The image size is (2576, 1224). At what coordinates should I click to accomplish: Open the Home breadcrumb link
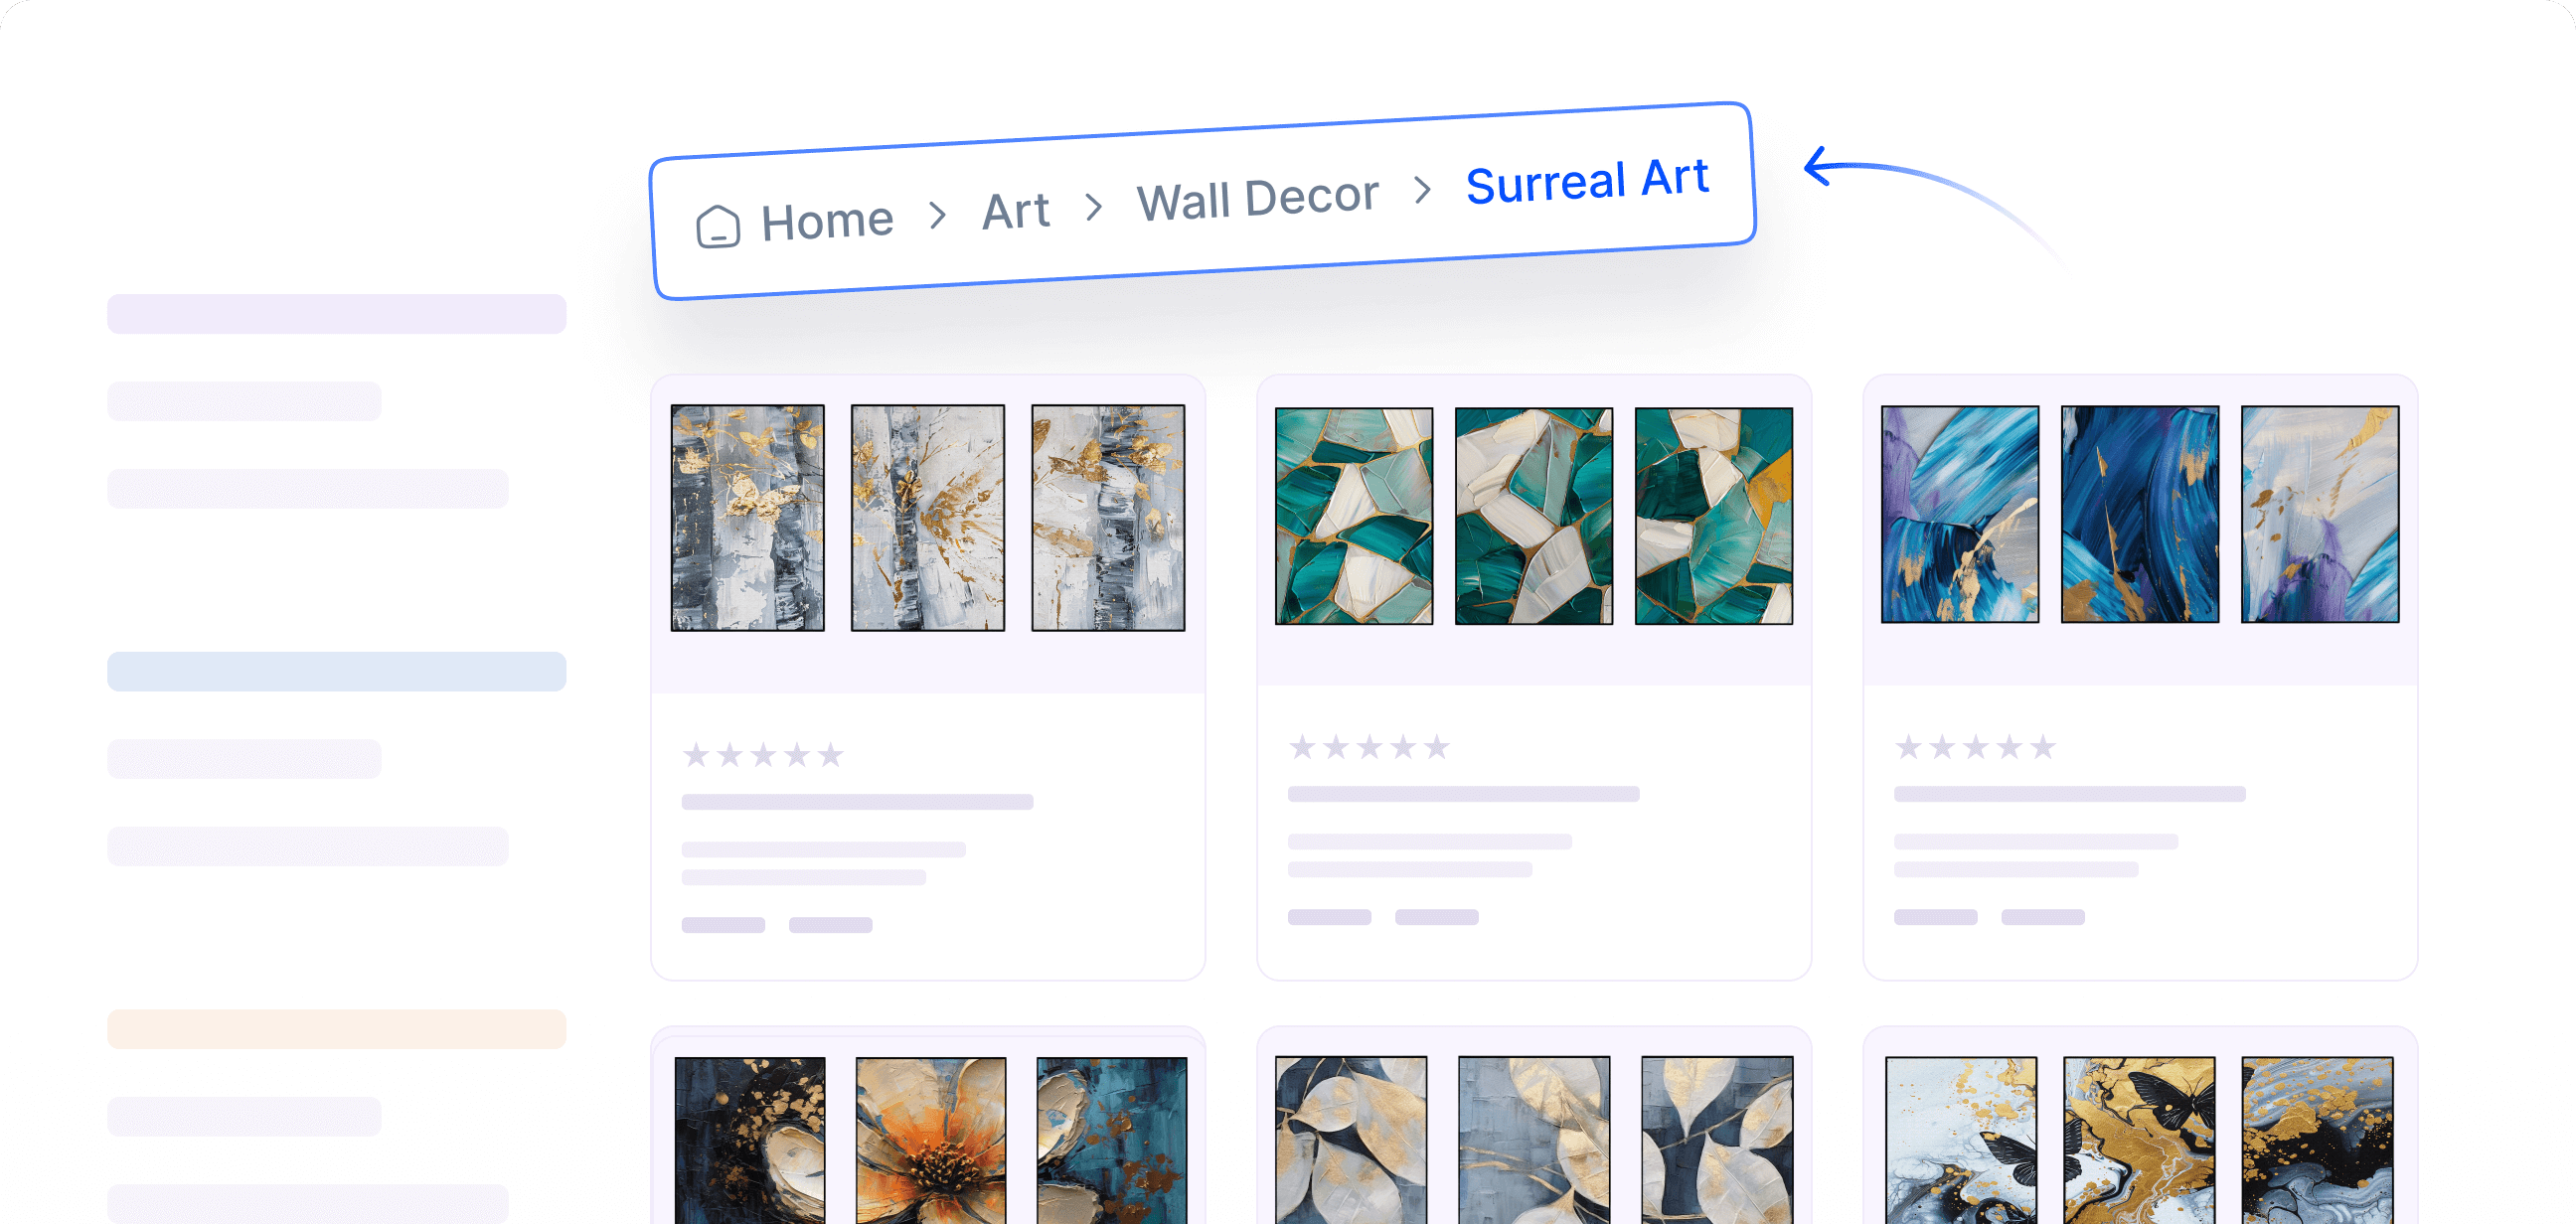click(x=826, y=220)
